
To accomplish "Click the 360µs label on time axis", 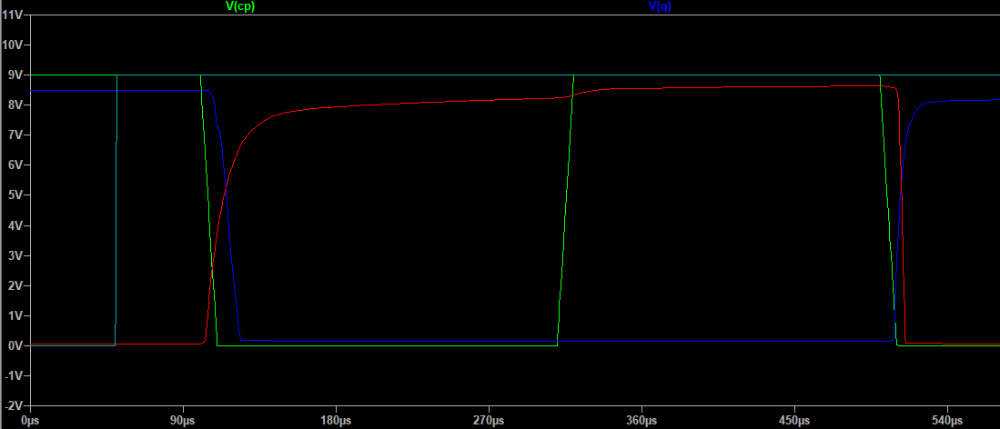I will coord(642,421).
